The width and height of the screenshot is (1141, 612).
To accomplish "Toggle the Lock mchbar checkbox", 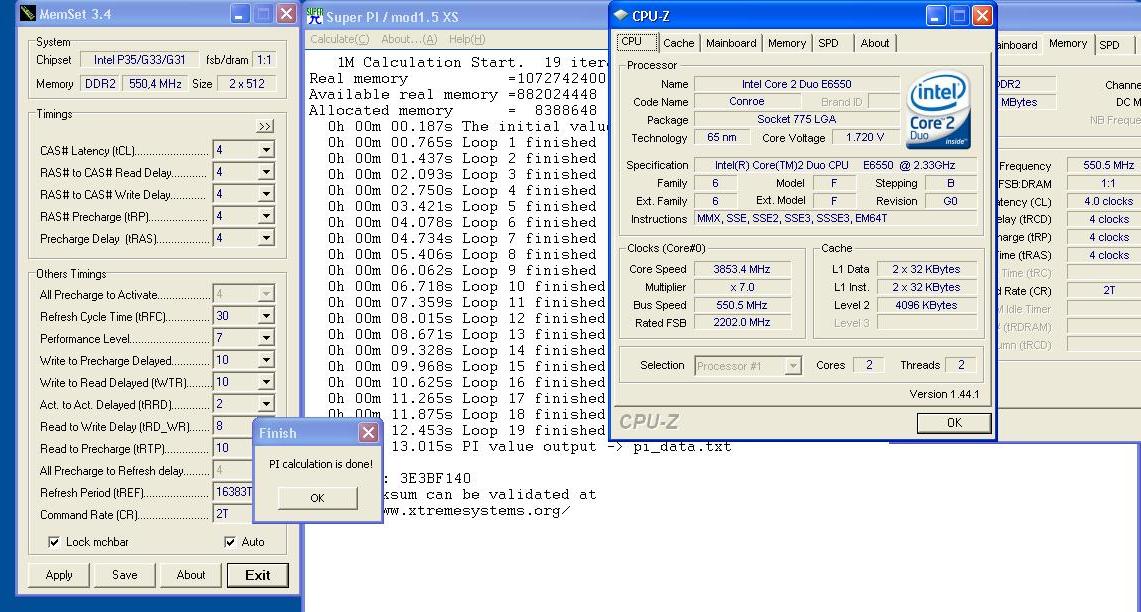I will (x=53, y=542).
